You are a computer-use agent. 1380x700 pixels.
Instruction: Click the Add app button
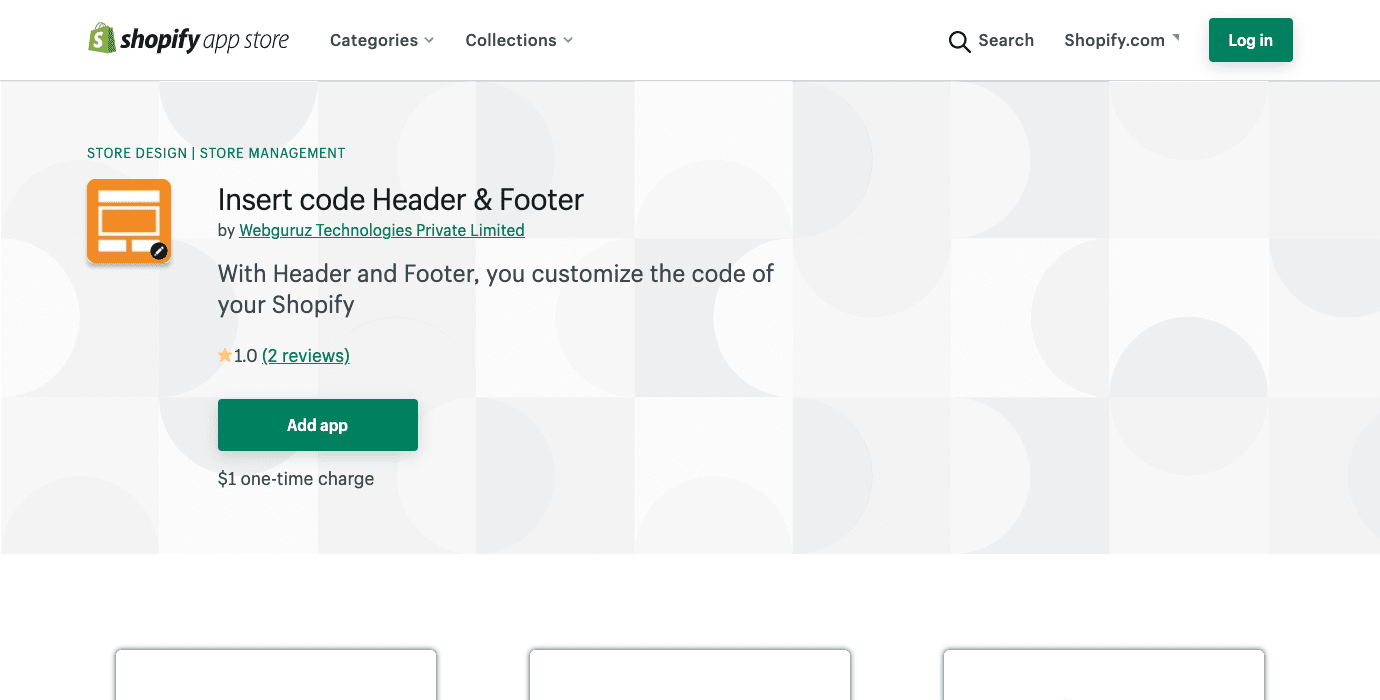317,424
